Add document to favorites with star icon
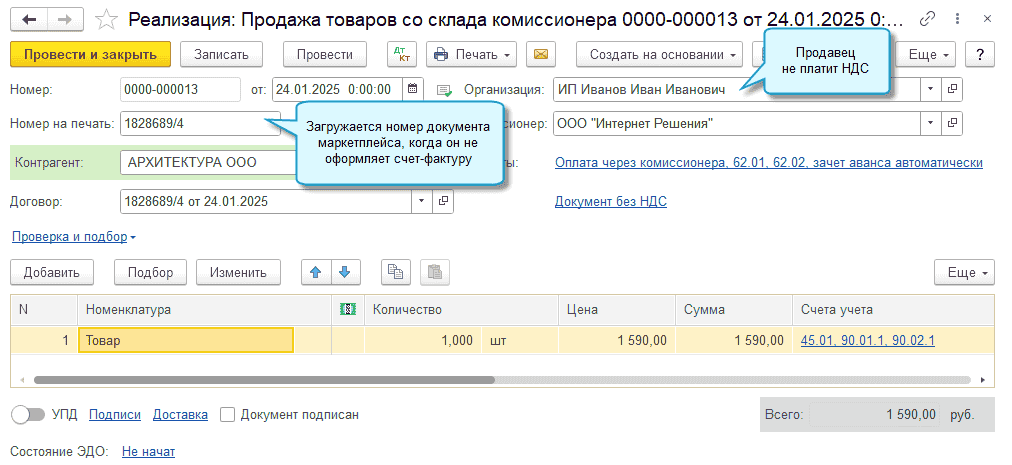Image resolution: width=1012 pixels, height=465 pixels. click(106, 20)
